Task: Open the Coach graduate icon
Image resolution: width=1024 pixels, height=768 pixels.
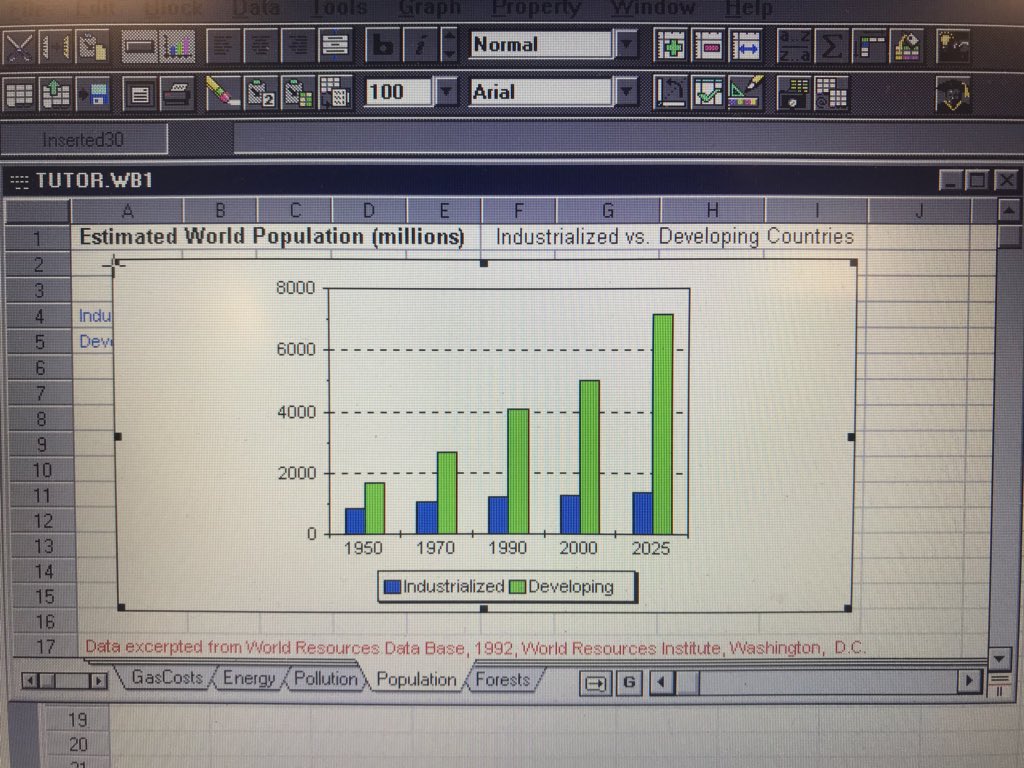Action: coord(953,94)
